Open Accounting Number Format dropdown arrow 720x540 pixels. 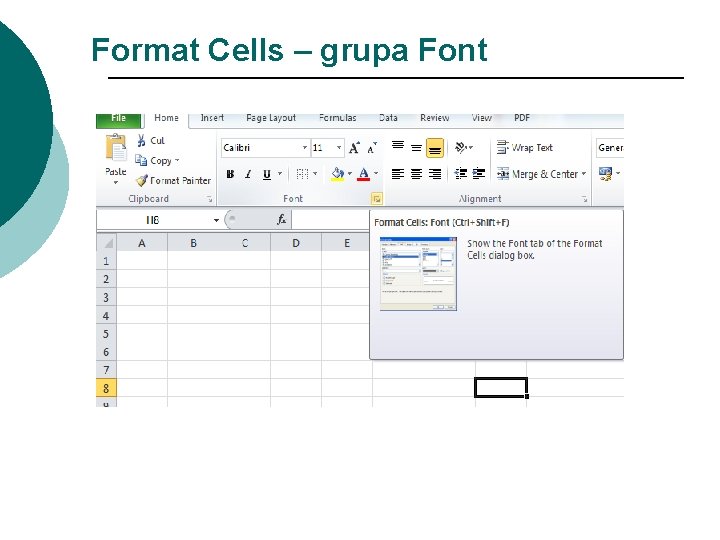(618, 174)
